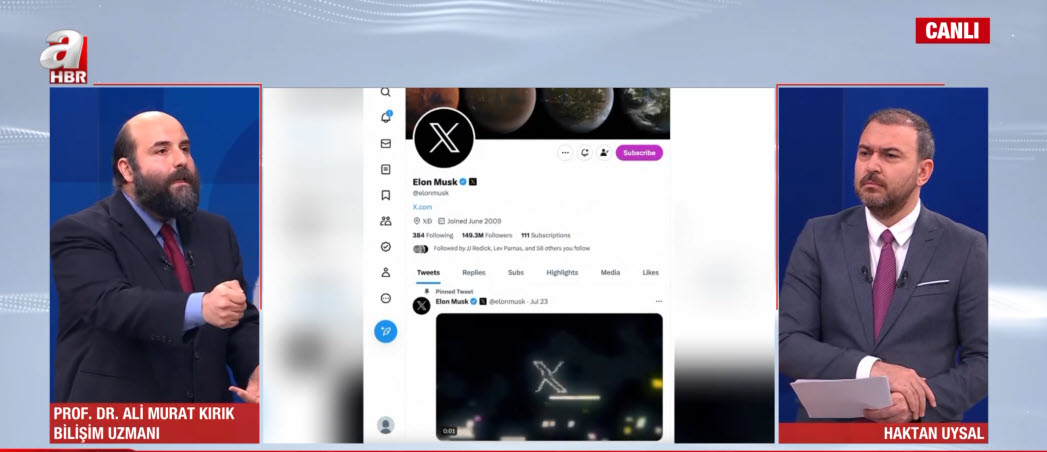Toggle the follow person icon beside Subscribe
1047x452 pixels.
click(604, 153)
